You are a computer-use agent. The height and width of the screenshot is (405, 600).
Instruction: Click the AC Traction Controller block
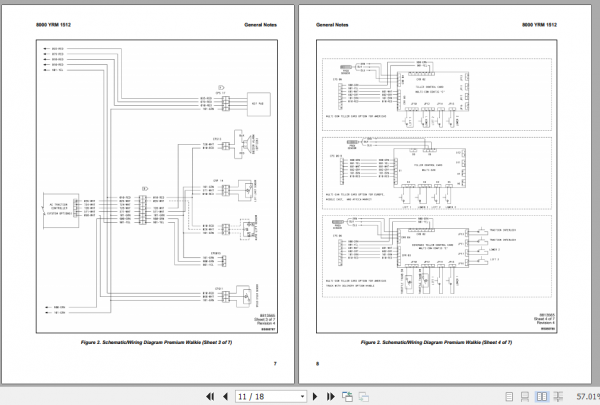tap(61, 211)
